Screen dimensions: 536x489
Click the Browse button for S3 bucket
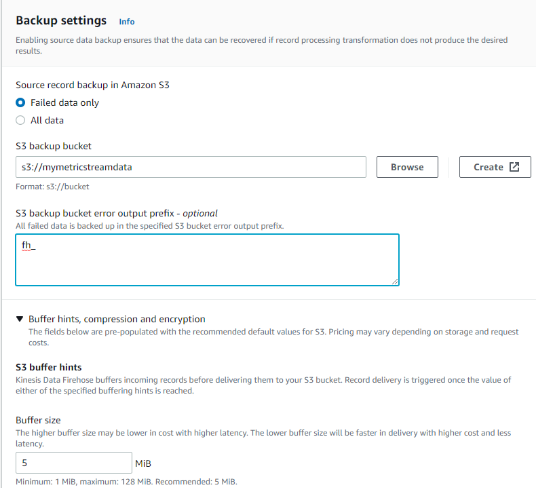407,167
